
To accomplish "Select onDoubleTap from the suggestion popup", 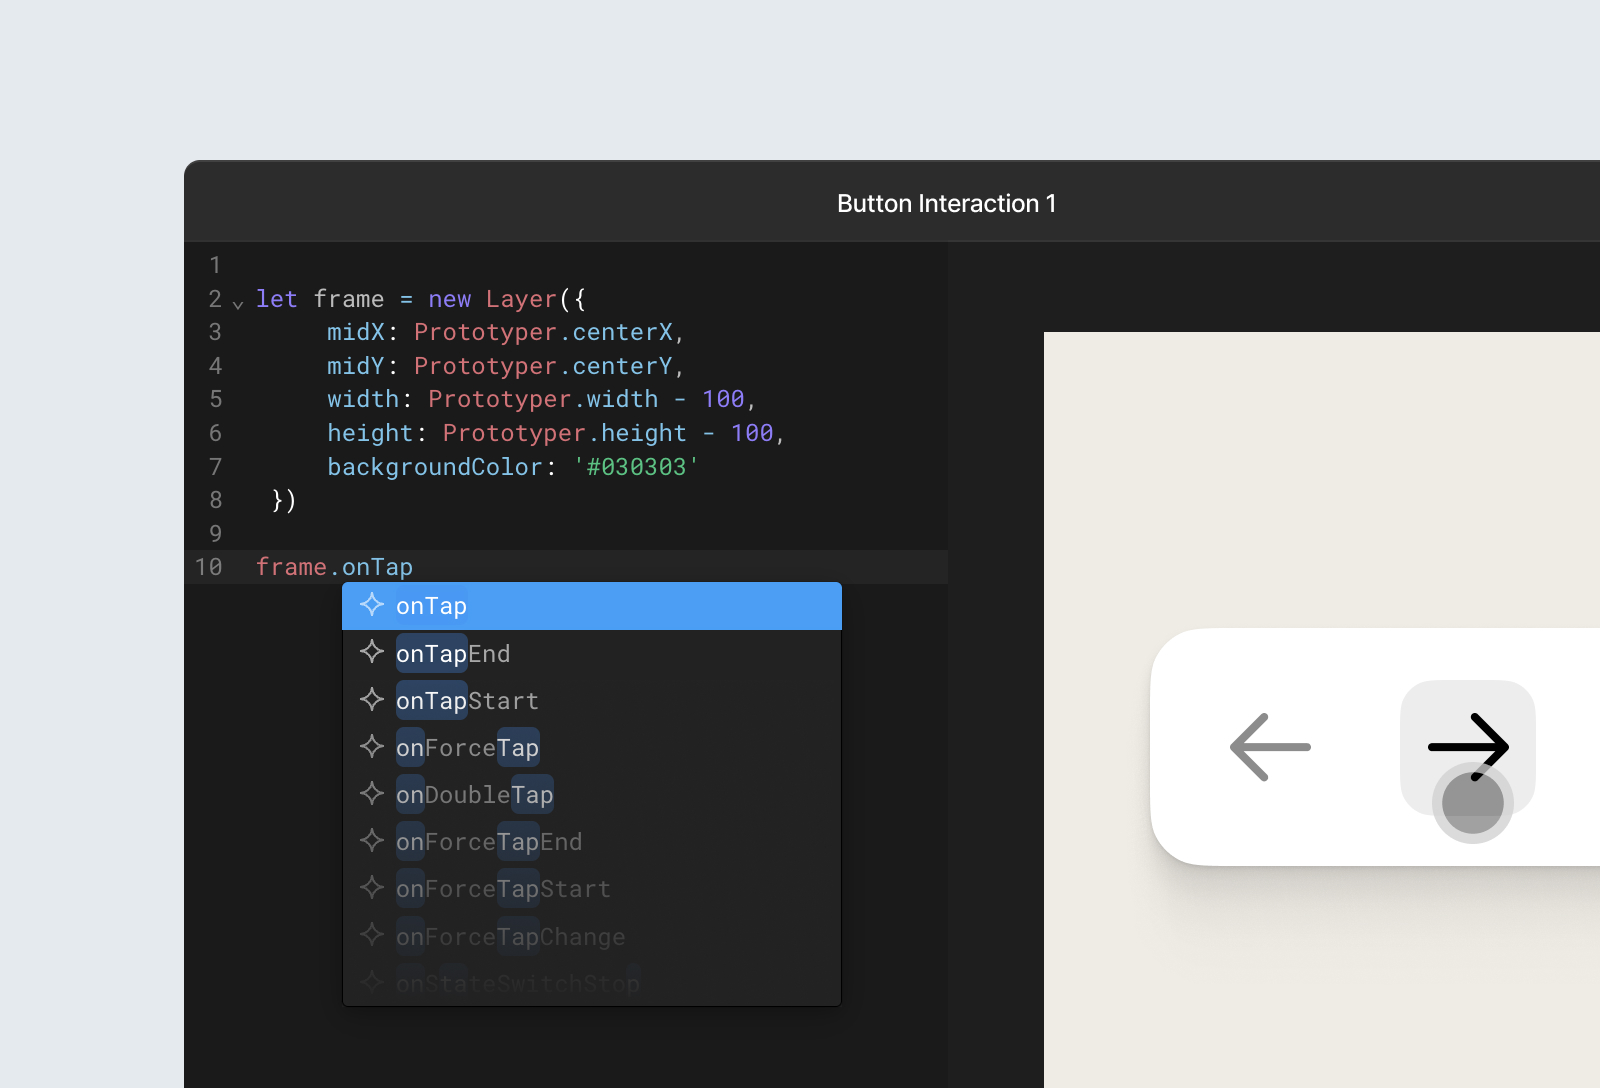I will pyautogui.click(x=474, y=793).
